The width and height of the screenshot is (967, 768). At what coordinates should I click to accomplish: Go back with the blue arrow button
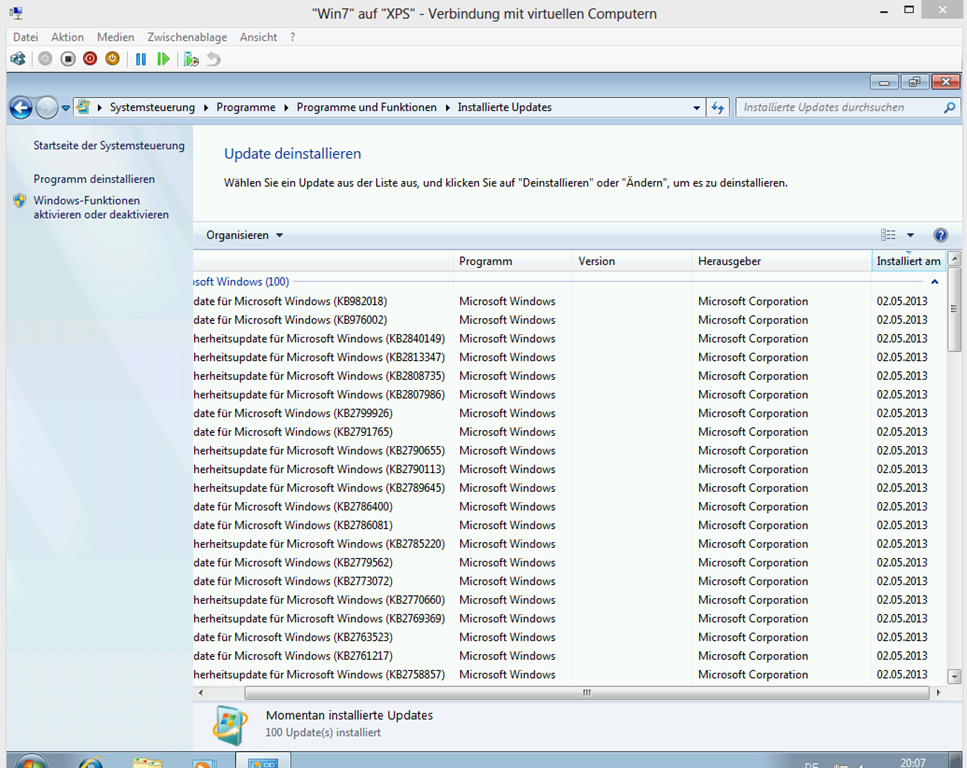click(x=21, y=108)
